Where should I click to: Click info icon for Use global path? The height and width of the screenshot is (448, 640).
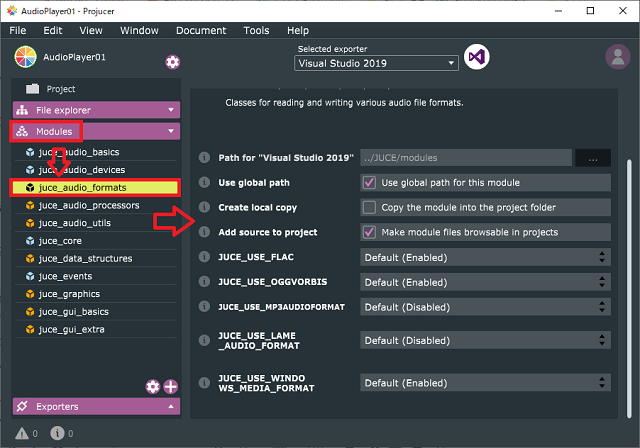pos(204,182)
